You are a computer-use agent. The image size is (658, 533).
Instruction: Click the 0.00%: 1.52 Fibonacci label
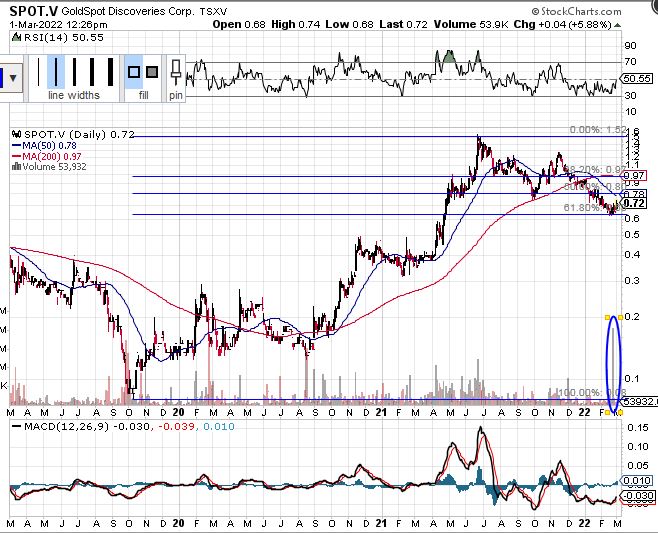click(x=598, y=130)
